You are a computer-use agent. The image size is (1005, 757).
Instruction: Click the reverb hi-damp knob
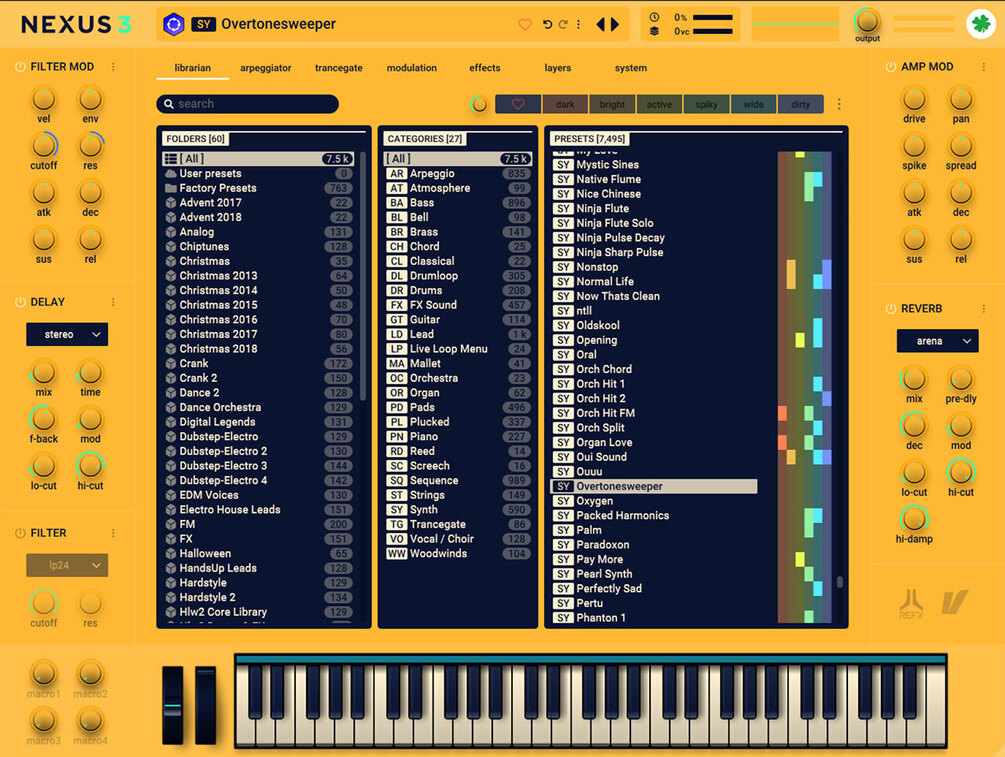[914, 519]
